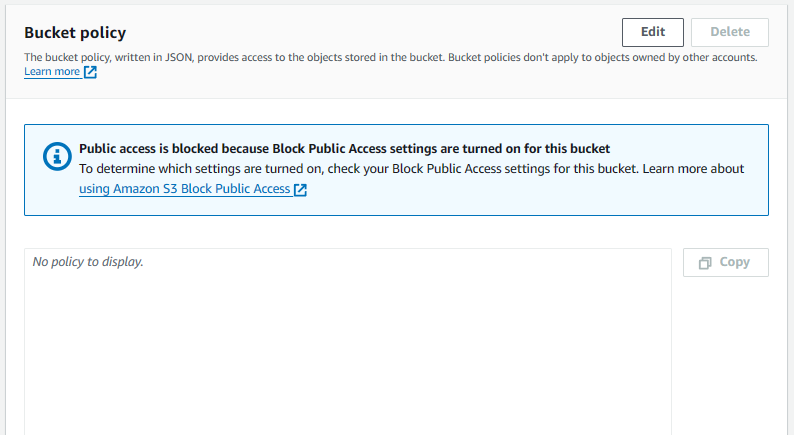The width and height of the screenshot is (794, 435).
Task: Select the Bucket policy heading
Action: pos(75,32)
